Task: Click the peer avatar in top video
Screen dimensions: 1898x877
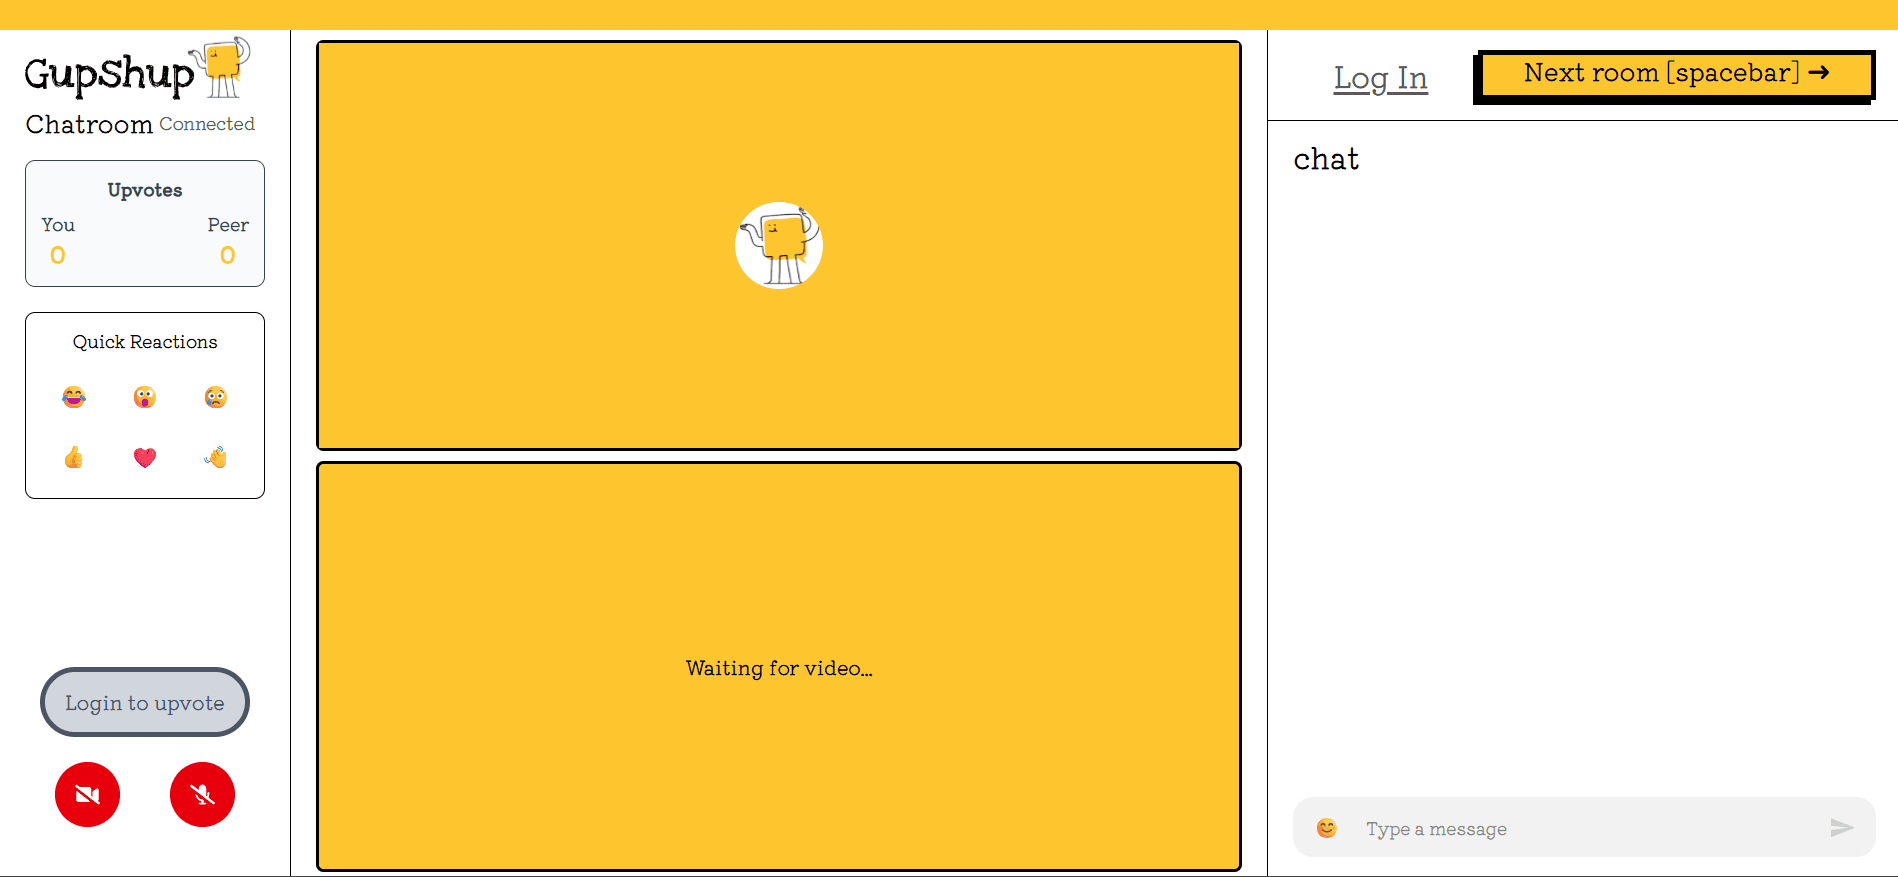Action: point(779,246)
